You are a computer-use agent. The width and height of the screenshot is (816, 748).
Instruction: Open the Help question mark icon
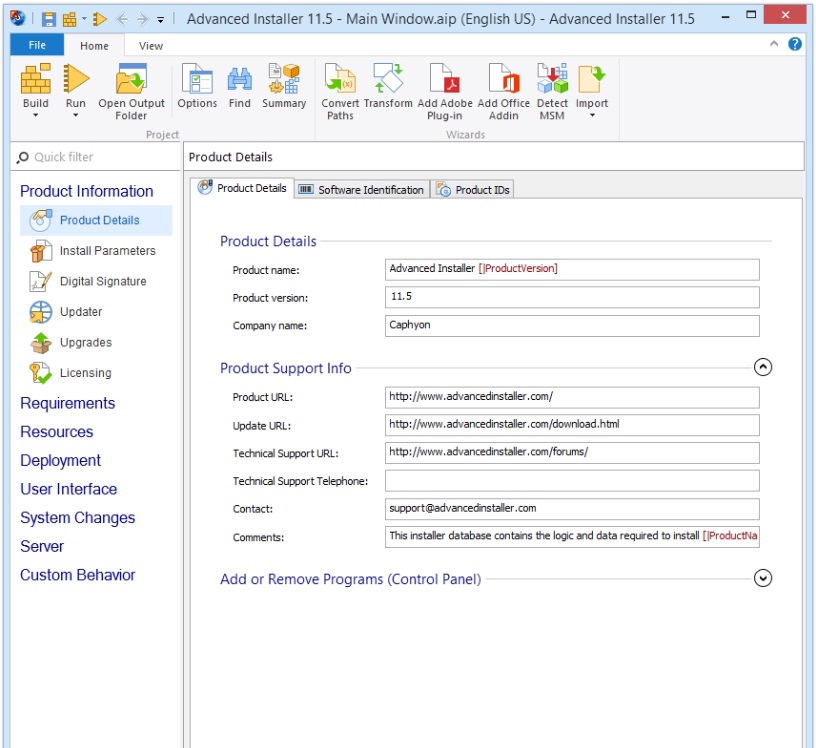[x=795, y=44]
